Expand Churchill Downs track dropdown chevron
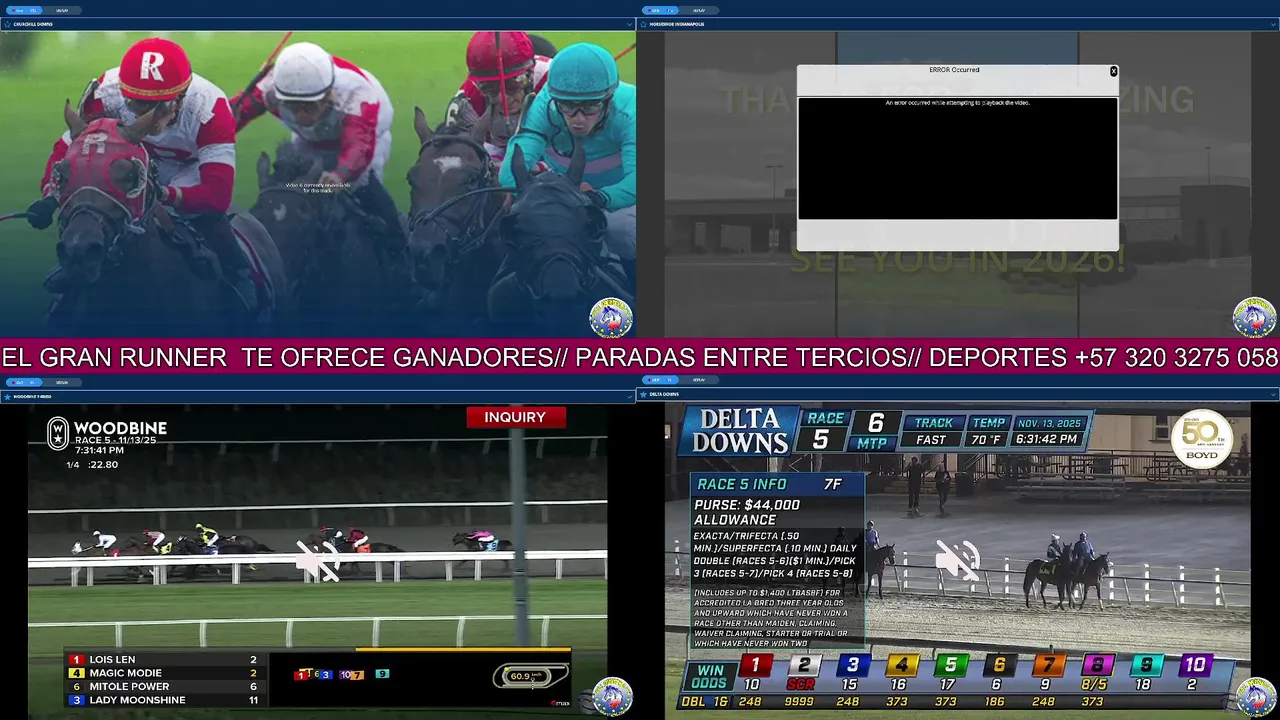 (629, 24)
